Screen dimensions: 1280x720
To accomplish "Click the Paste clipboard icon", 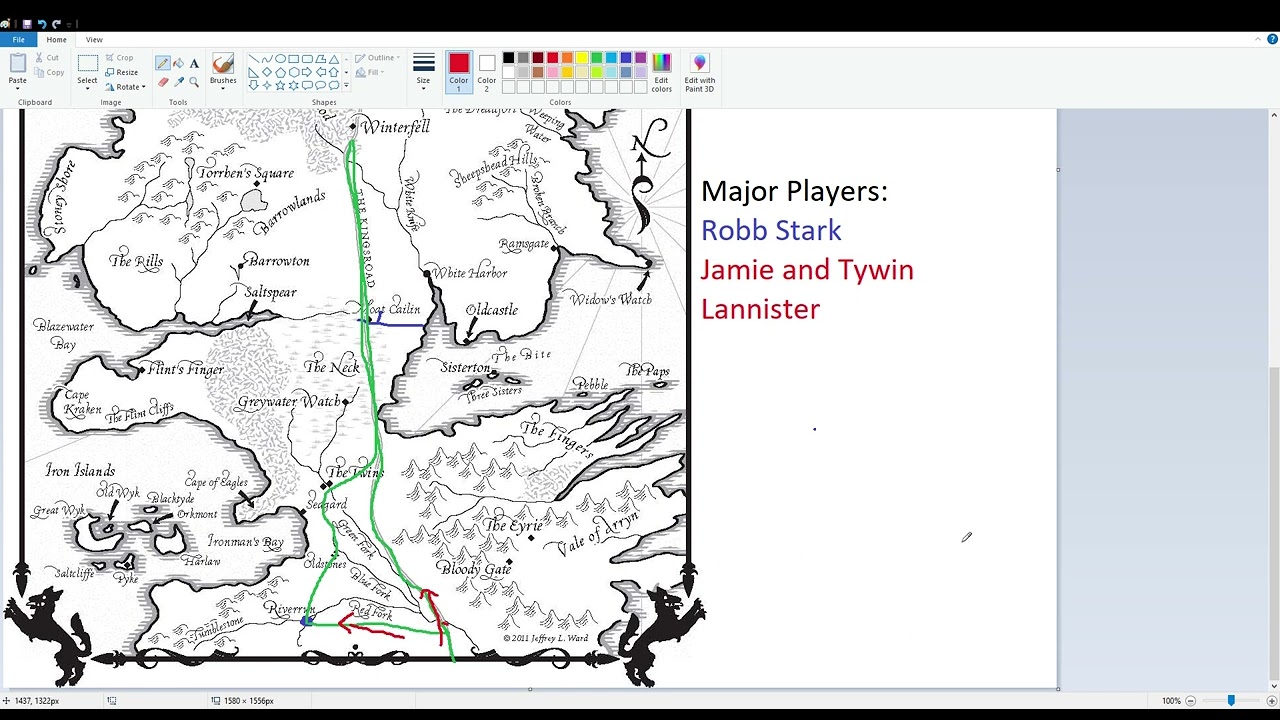I will coord(17,62).
